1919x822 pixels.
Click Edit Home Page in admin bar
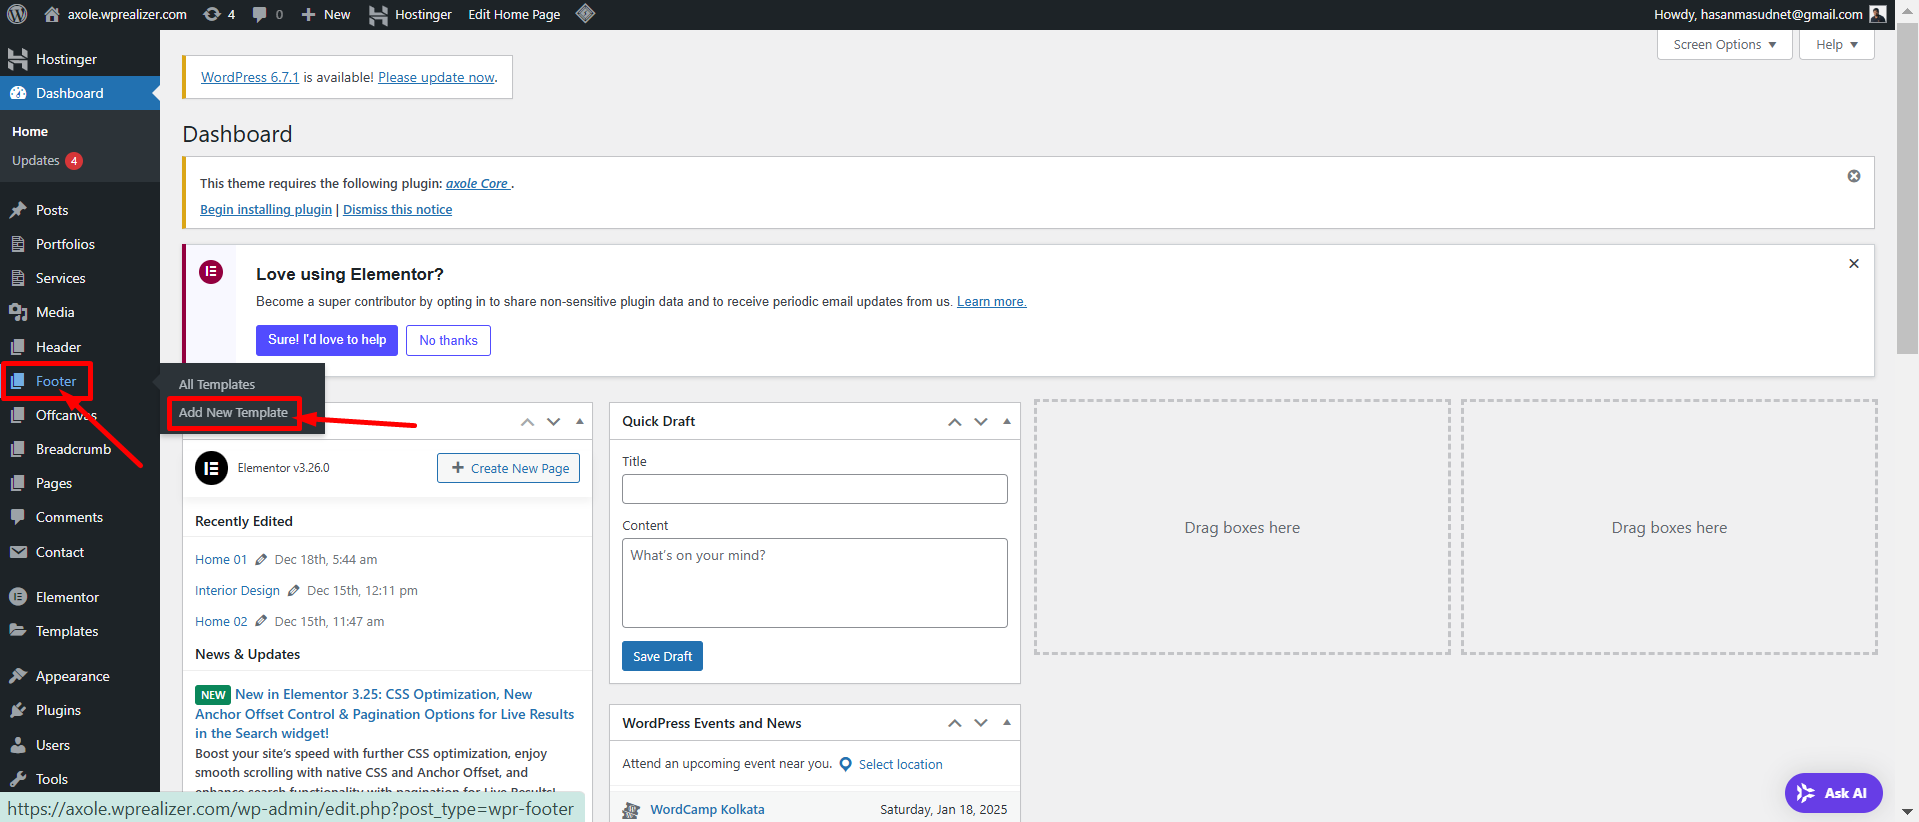[514, 14]
